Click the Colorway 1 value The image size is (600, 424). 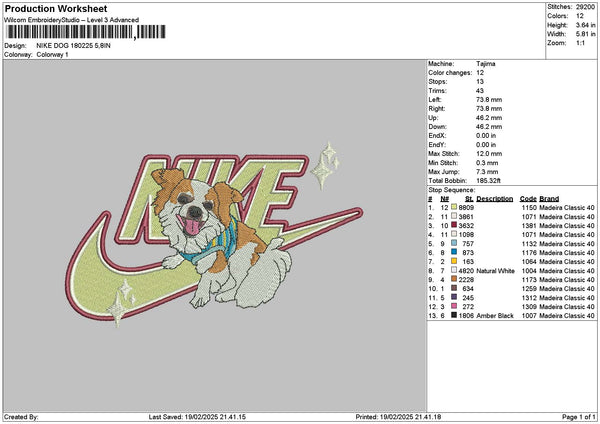pyautogui.click(x=52, y=55)
